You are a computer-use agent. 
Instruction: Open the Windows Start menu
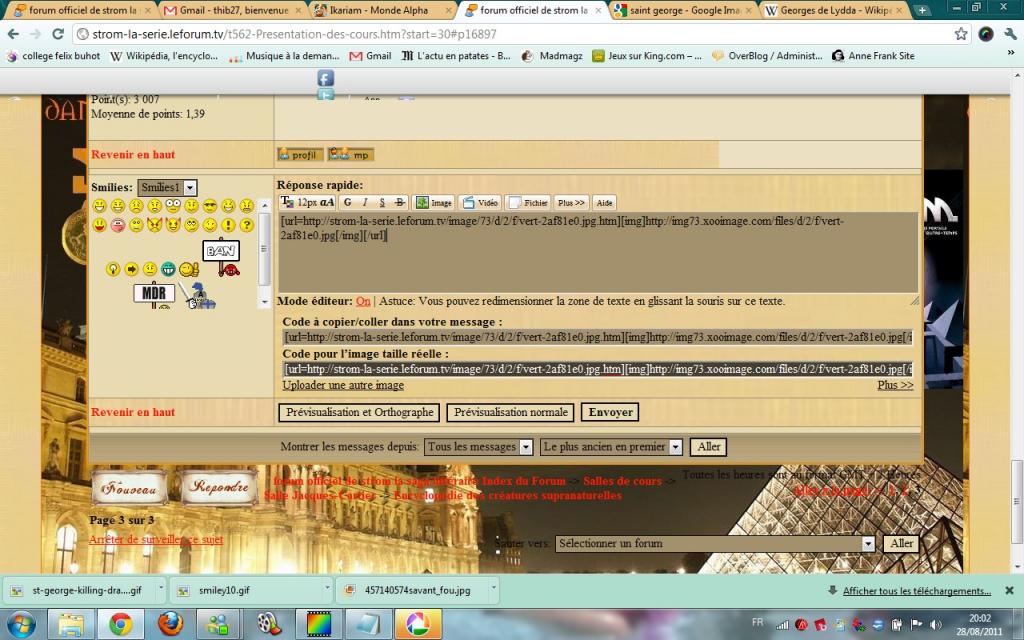(21, 624)
